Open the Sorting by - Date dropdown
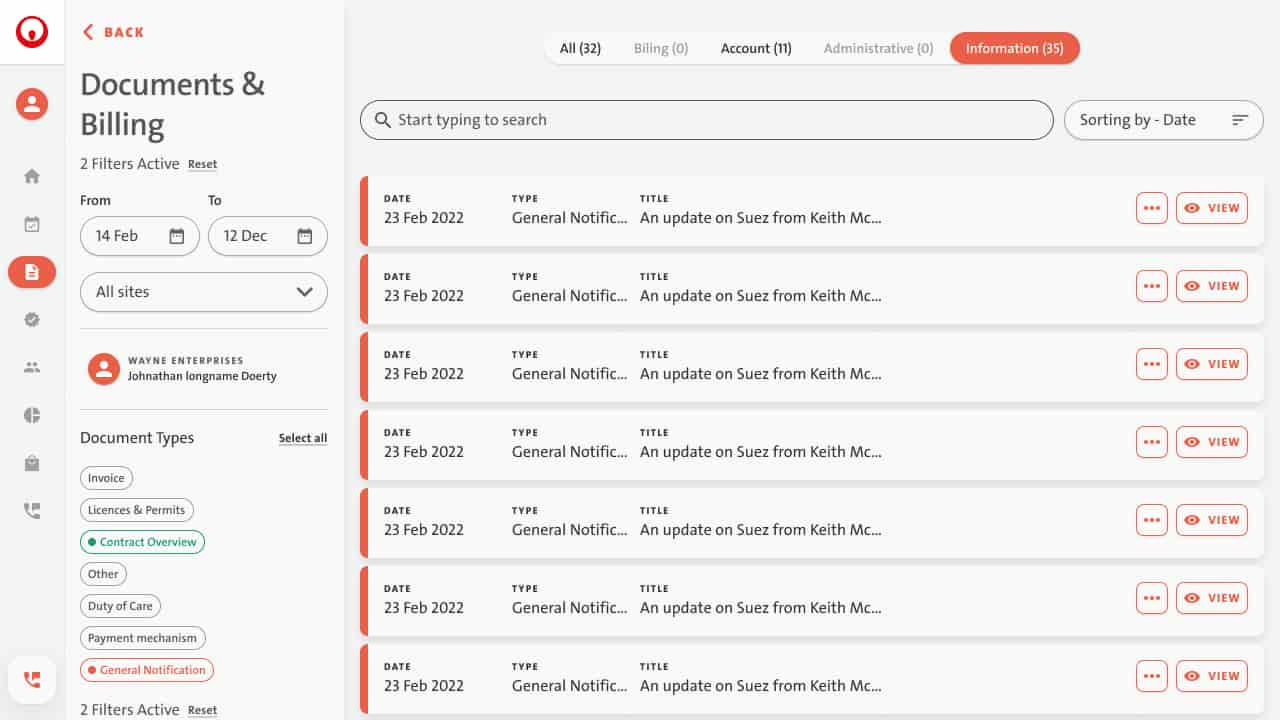The image size is (1280, 720). [1163, 120]
